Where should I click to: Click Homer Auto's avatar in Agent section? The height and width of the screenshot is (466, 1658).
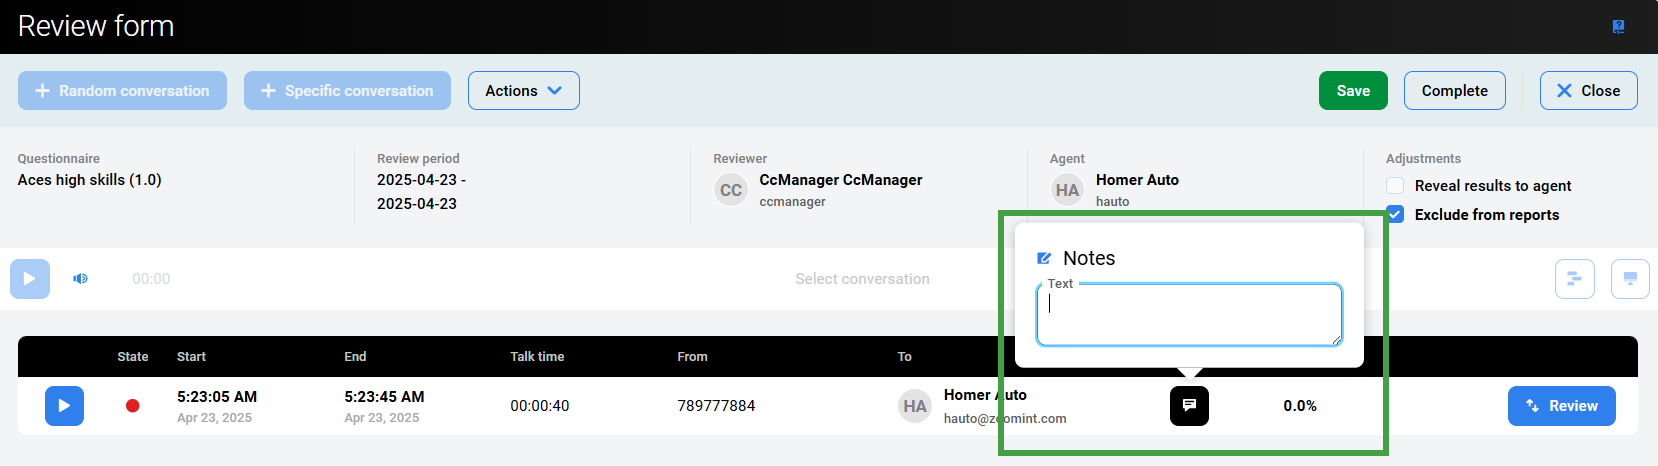pyautogui.click(x=1067, y=190)
